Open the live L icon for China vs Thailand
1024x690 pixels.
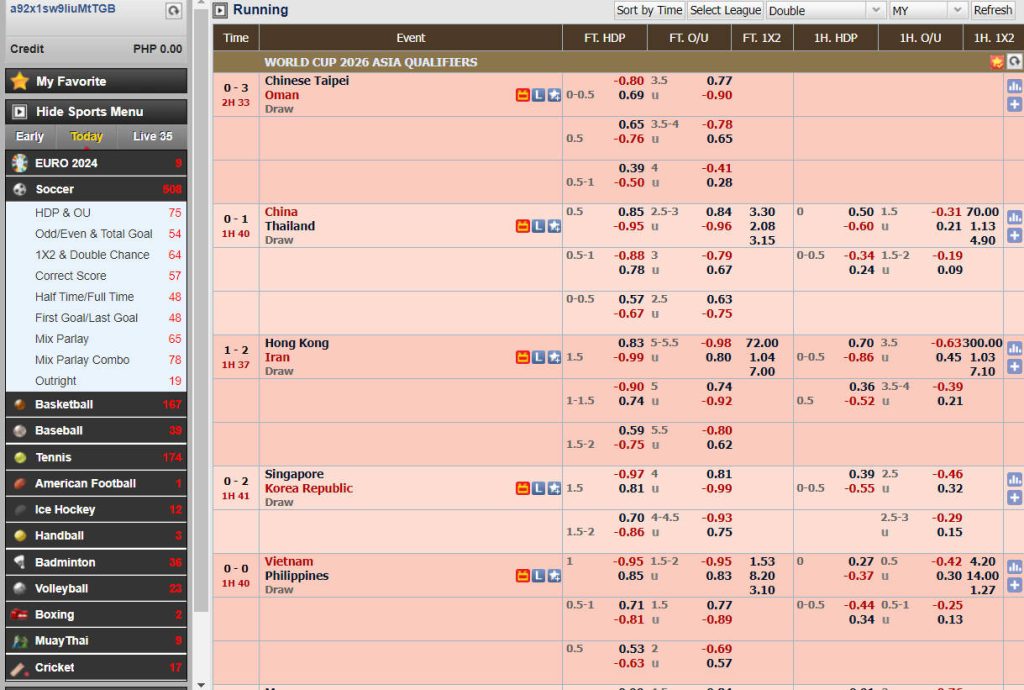(538, 226)
